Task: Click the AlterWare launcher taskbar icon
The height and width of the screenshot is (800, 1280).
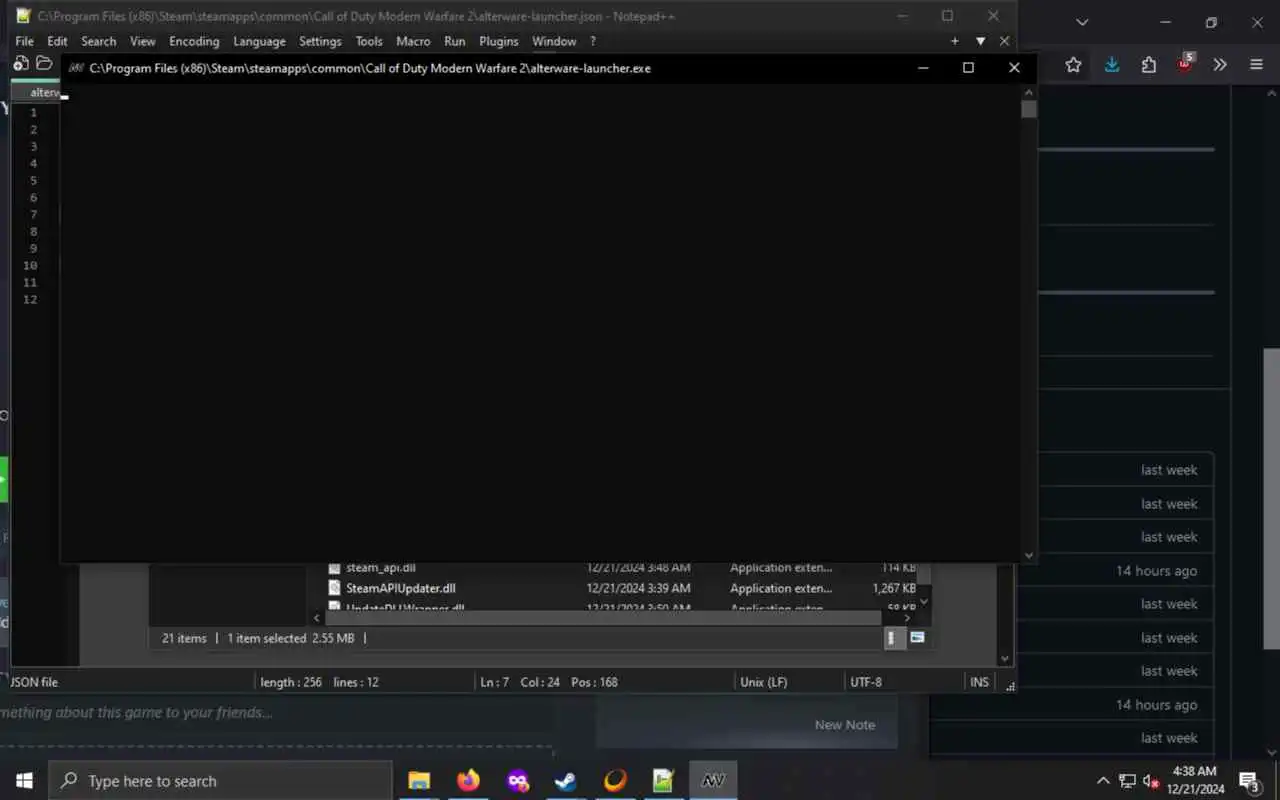Action: click(713, 781)
